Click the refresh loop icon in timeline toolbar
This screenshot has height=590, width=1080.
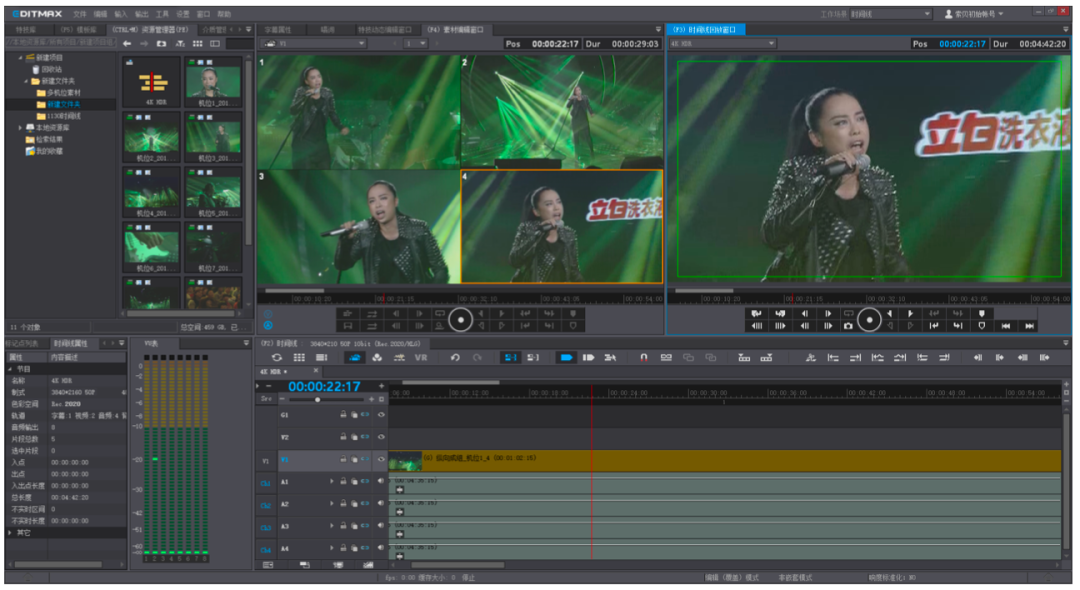click(277, 357)
